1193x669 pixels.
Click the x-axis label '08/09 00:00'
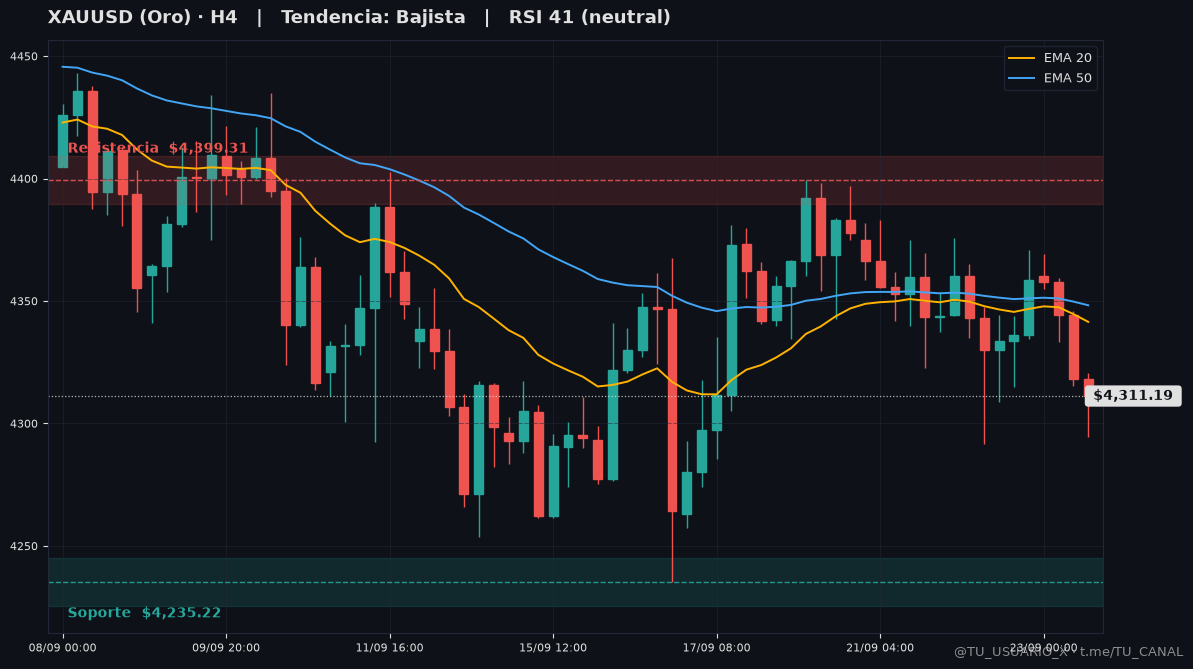pos(62,648)
